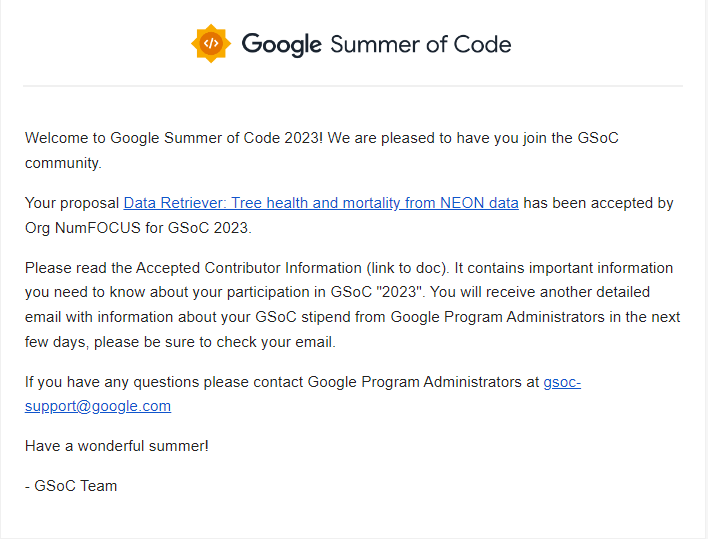Screen dimensions: 708x539
Task: Click the "Org NumFOCUS for GSoC 2023." line
Action: (x=138, y=228)
